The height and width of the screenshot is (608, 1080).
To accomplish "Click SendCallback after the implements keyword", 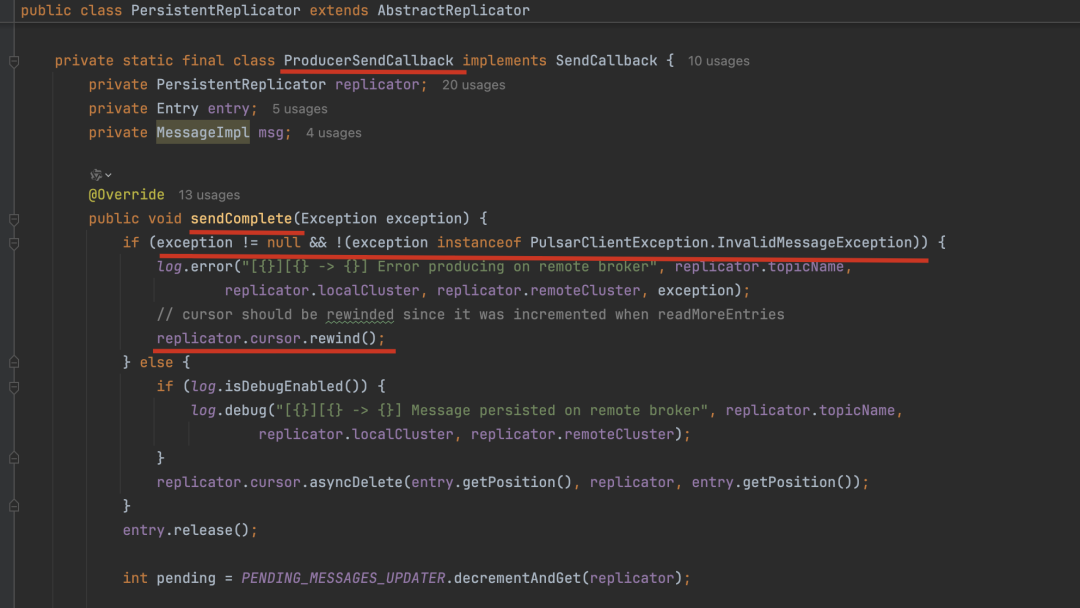I will coord(606,61).
